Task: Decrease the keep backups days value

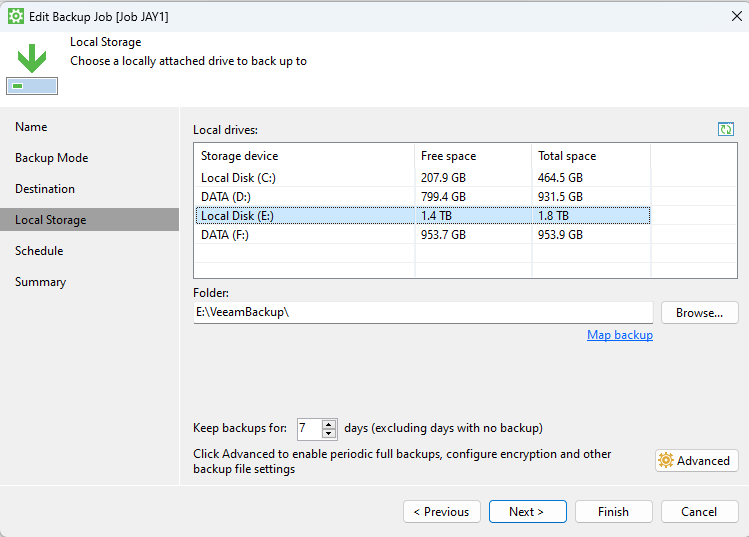Action: [329, 433]
